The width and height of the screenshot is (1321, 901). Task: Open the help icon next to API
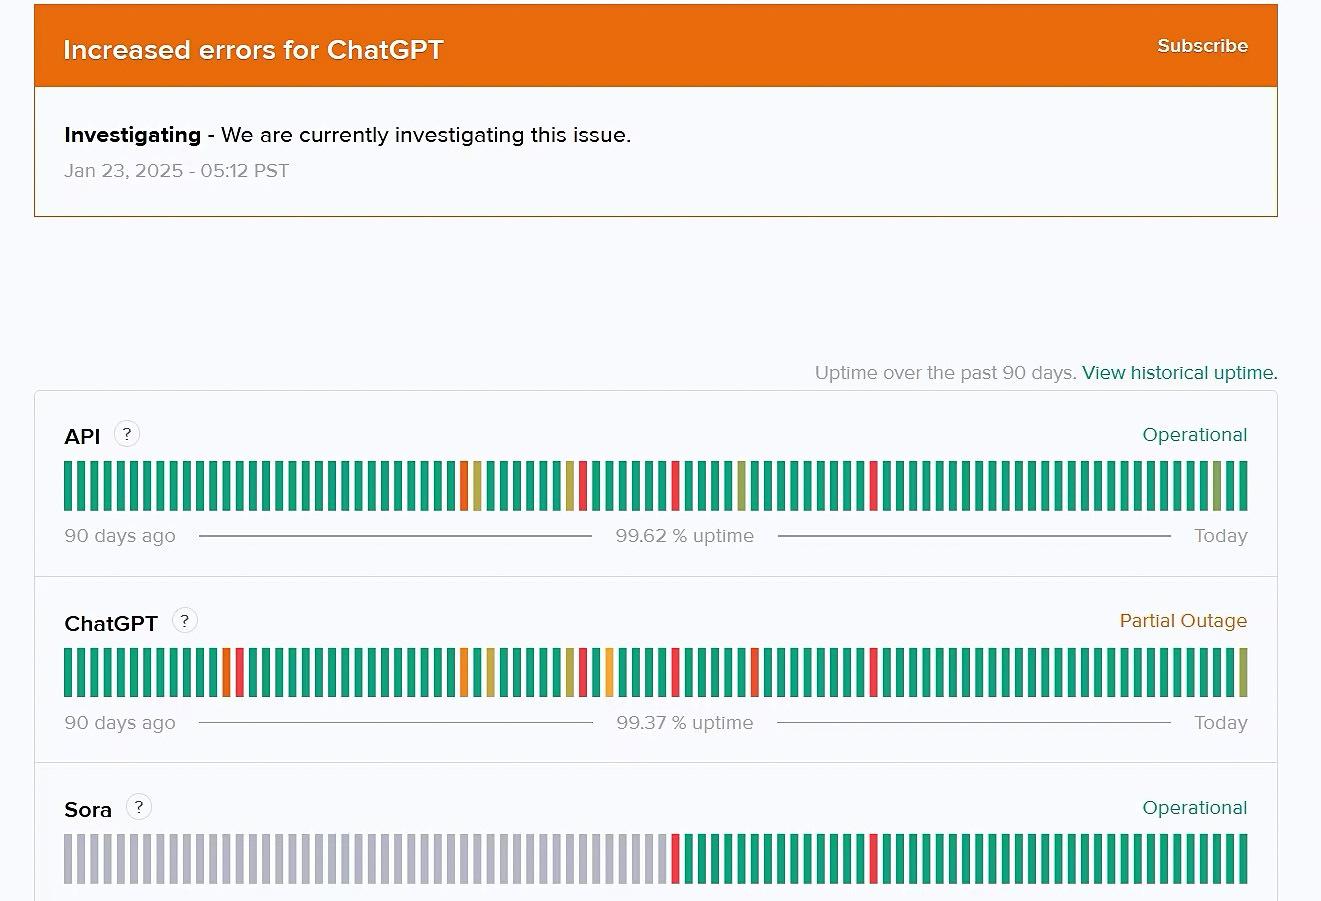[127, 434]
